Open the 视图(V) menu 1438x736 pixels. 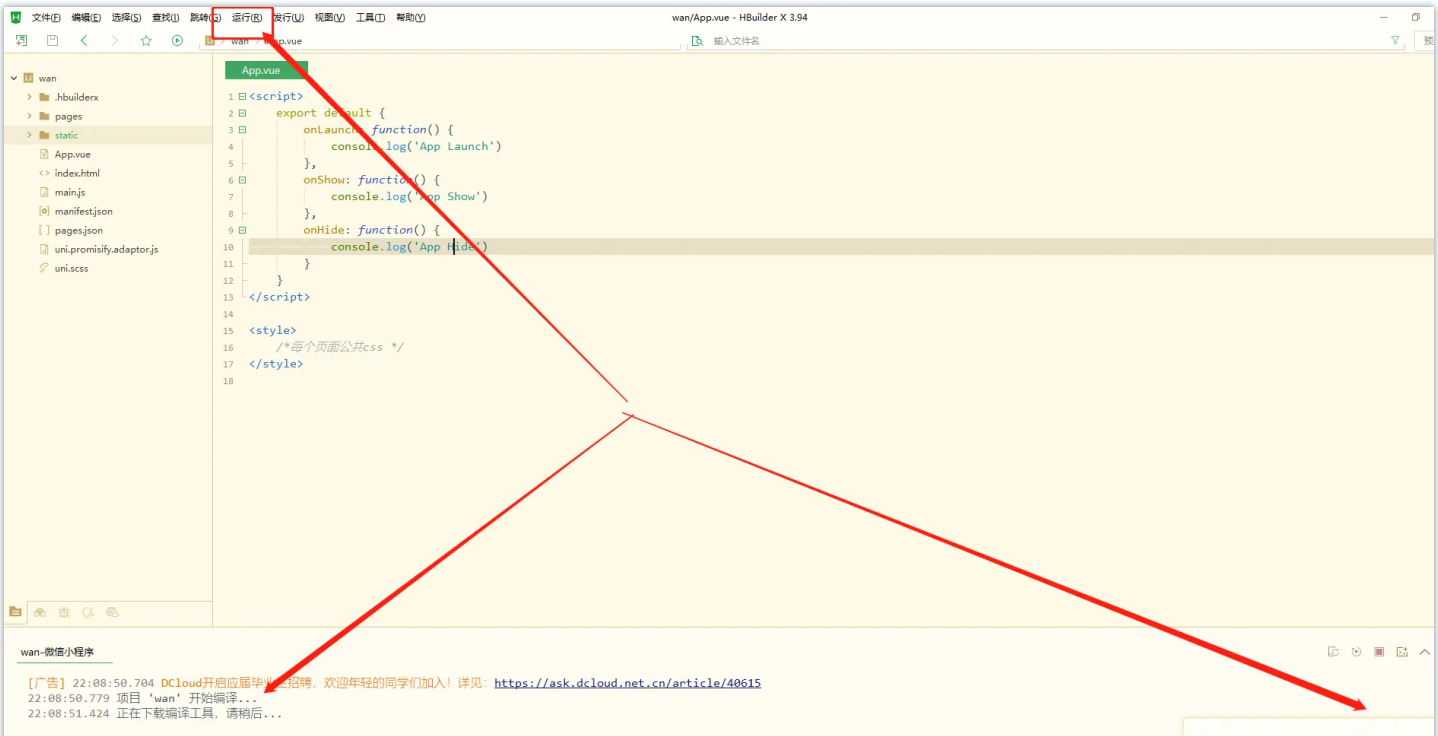pos(329,18)
